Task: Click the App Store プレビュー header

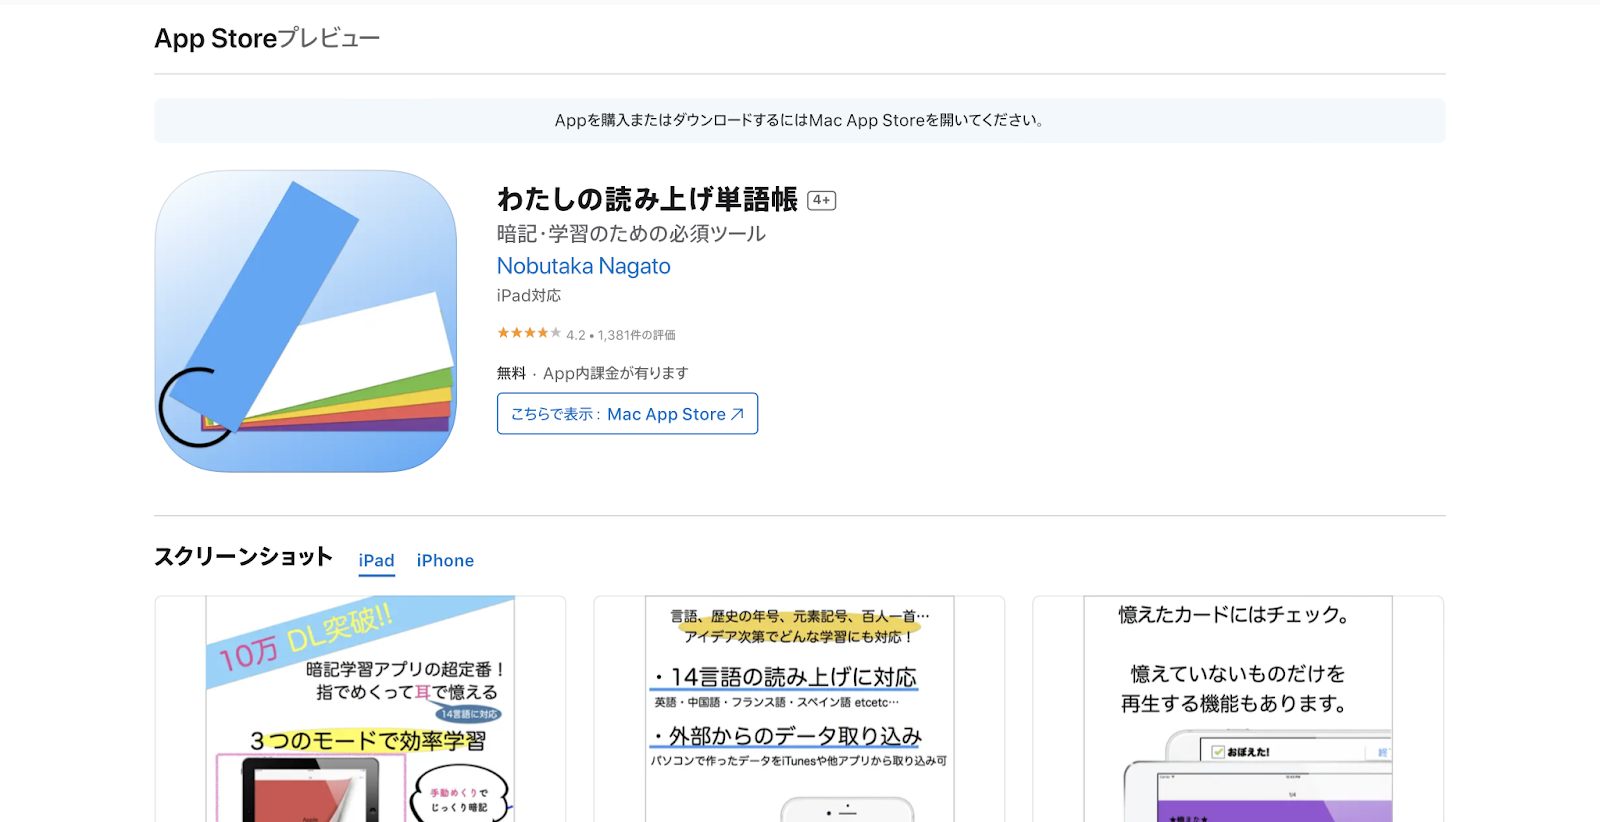Action: [x=267, y=38]
